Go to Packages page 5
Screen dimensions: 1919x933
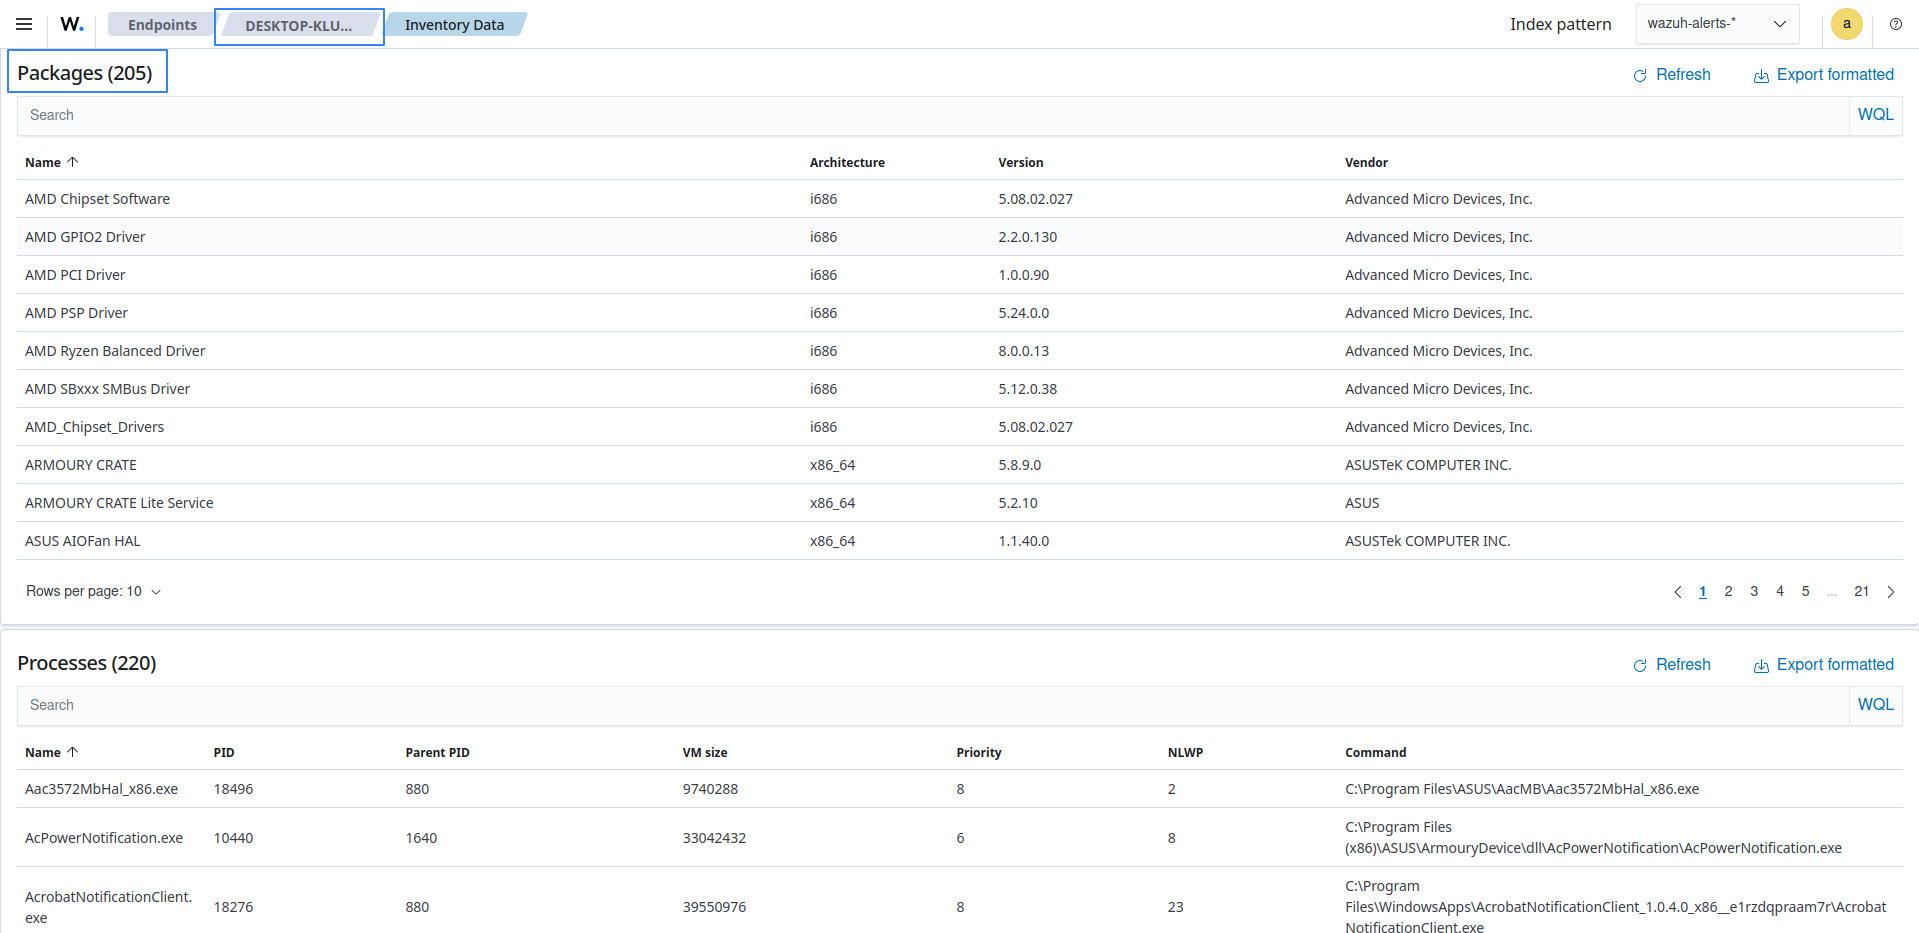(x=1806, y=591)
